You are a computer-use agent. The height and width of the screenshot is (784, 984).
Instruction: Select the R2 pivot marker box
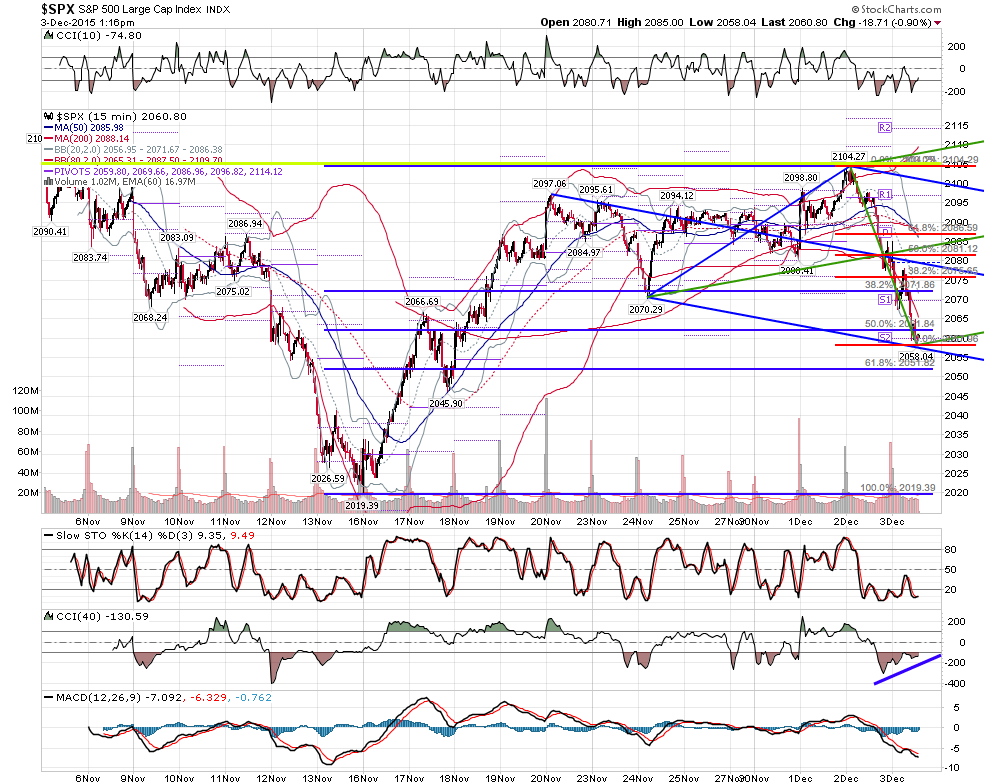(x=884, y=127)
